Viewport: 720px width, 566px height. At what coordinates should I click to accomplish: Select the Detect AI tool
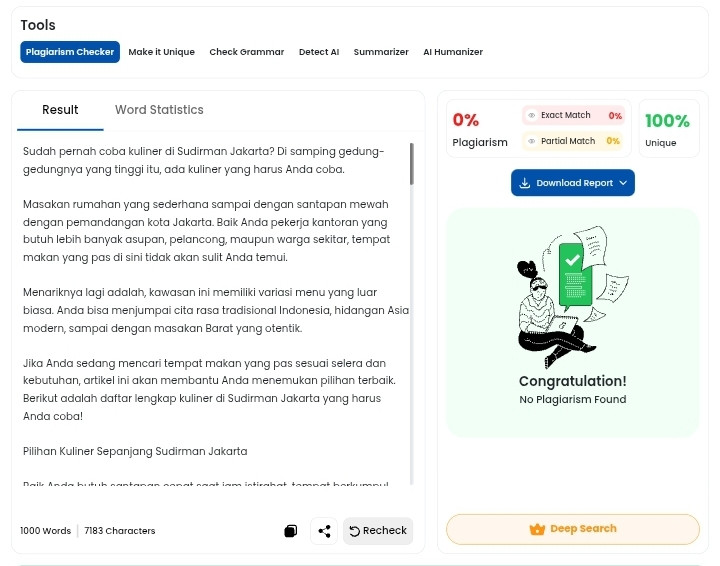(x=319, y=52)
